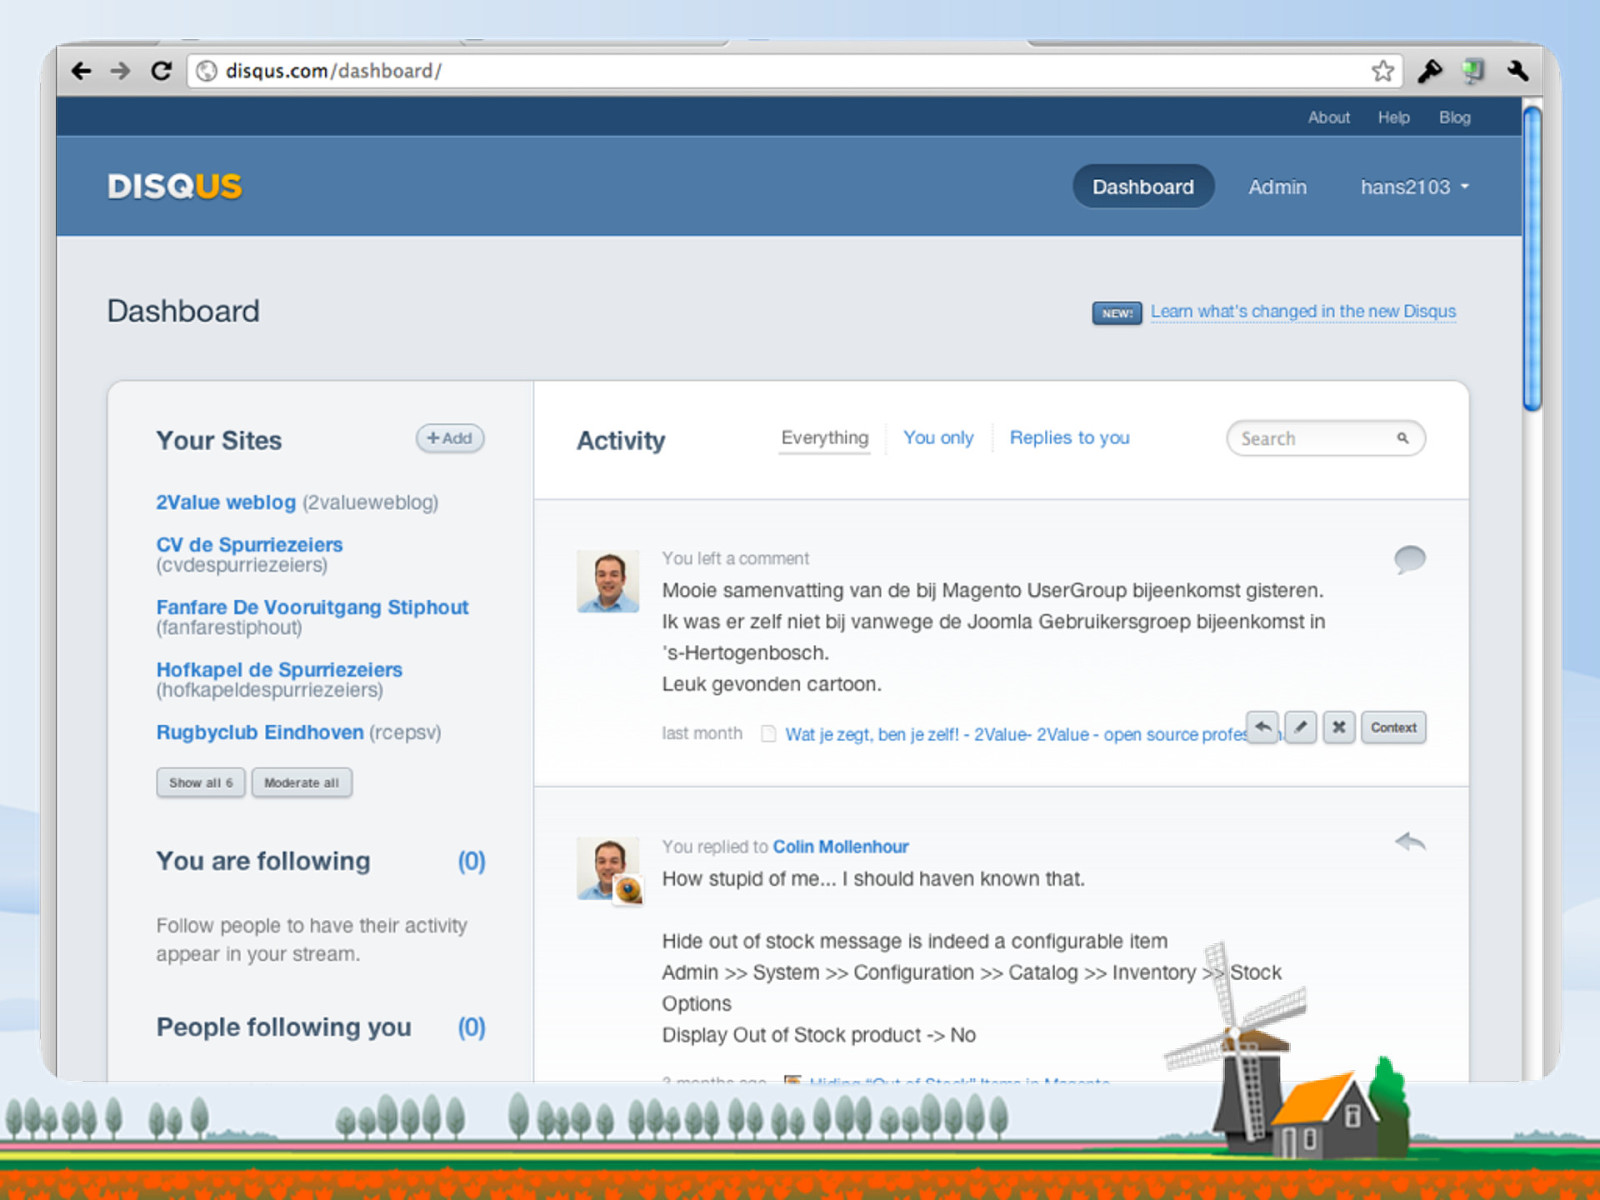Open the 'Wat je zegt, ben je zelf!' article link

coord(1015,734)
